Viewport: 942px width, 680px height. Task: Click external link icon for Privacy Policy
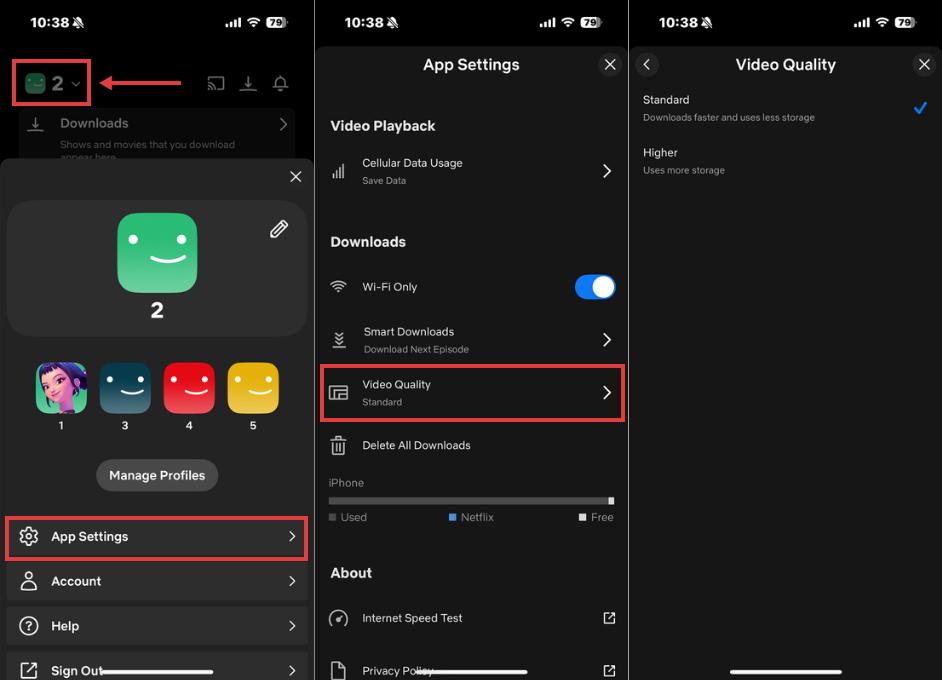click(x=609, y=670)
